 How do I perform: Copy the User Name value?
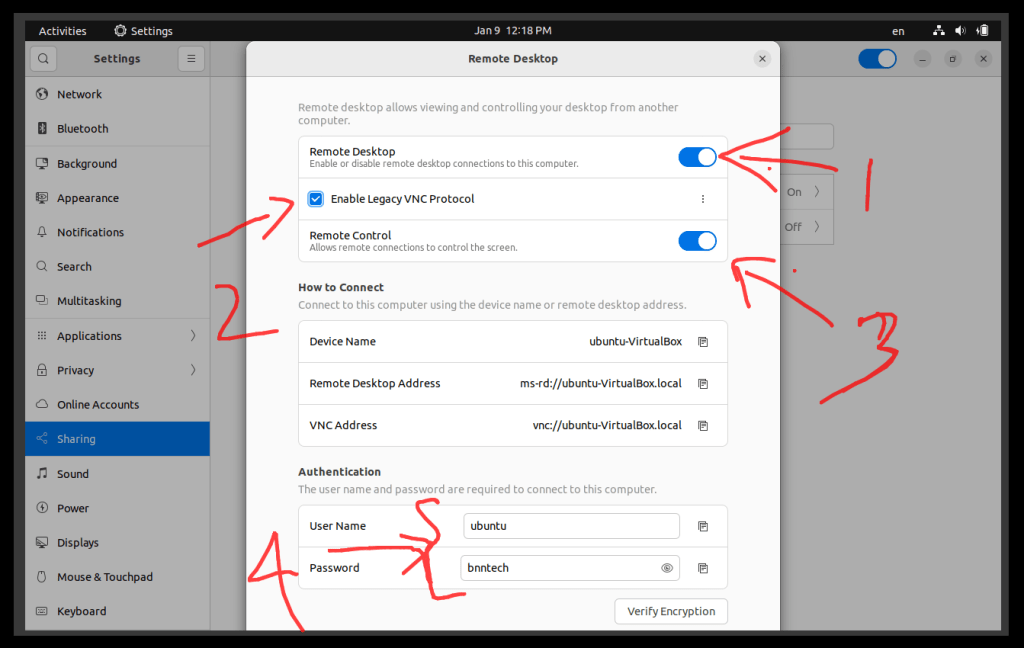click(703, 526)
